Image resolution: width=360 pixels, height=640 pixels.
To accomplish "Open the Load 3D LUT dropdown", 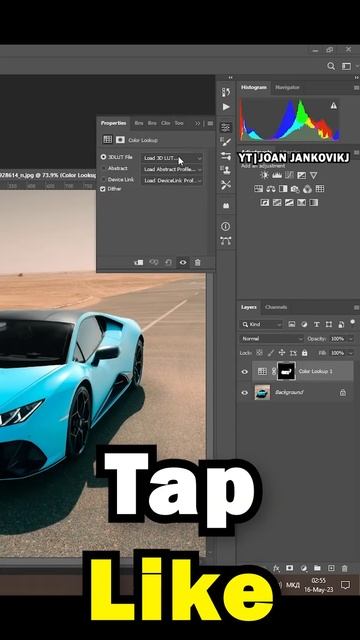I will [x=172, y=158].
